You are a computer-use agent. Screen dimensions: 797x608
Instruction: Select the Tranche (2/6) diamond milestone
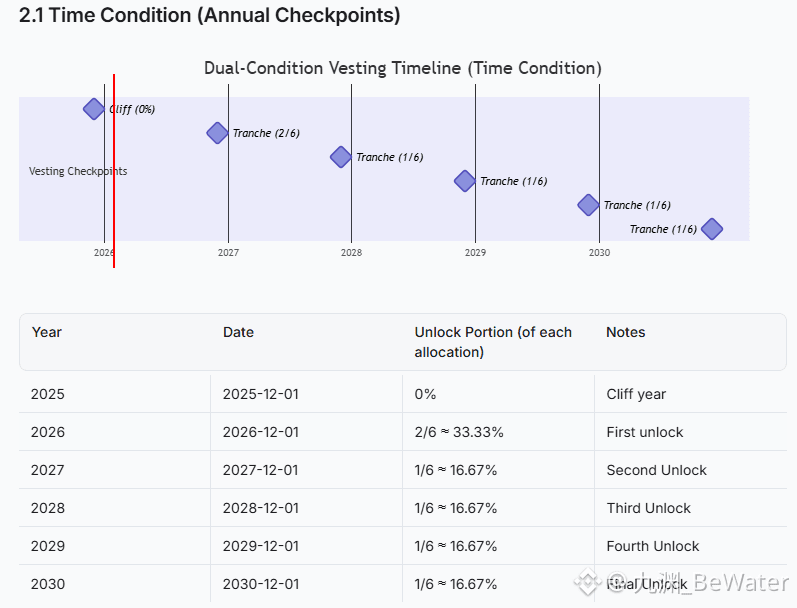217,133
